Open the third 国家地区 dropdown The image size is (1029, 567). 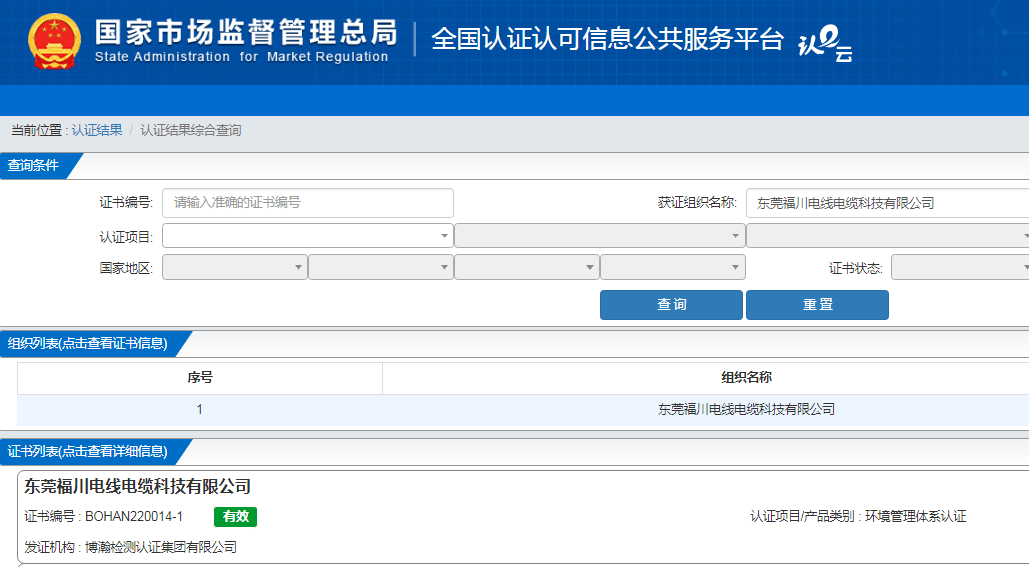coord(526,267)
